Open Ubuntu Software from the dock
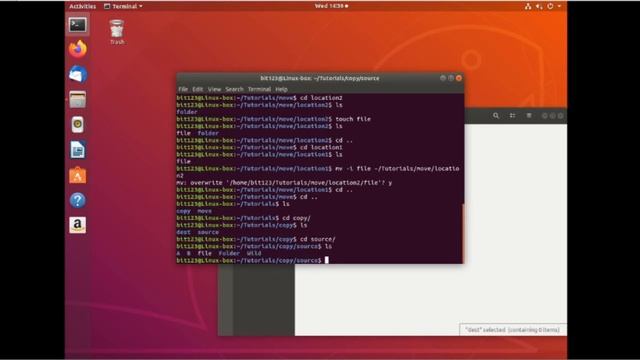The height and width of the screenshot is (360, 640). pyautogui.click(x=78, y=175)
